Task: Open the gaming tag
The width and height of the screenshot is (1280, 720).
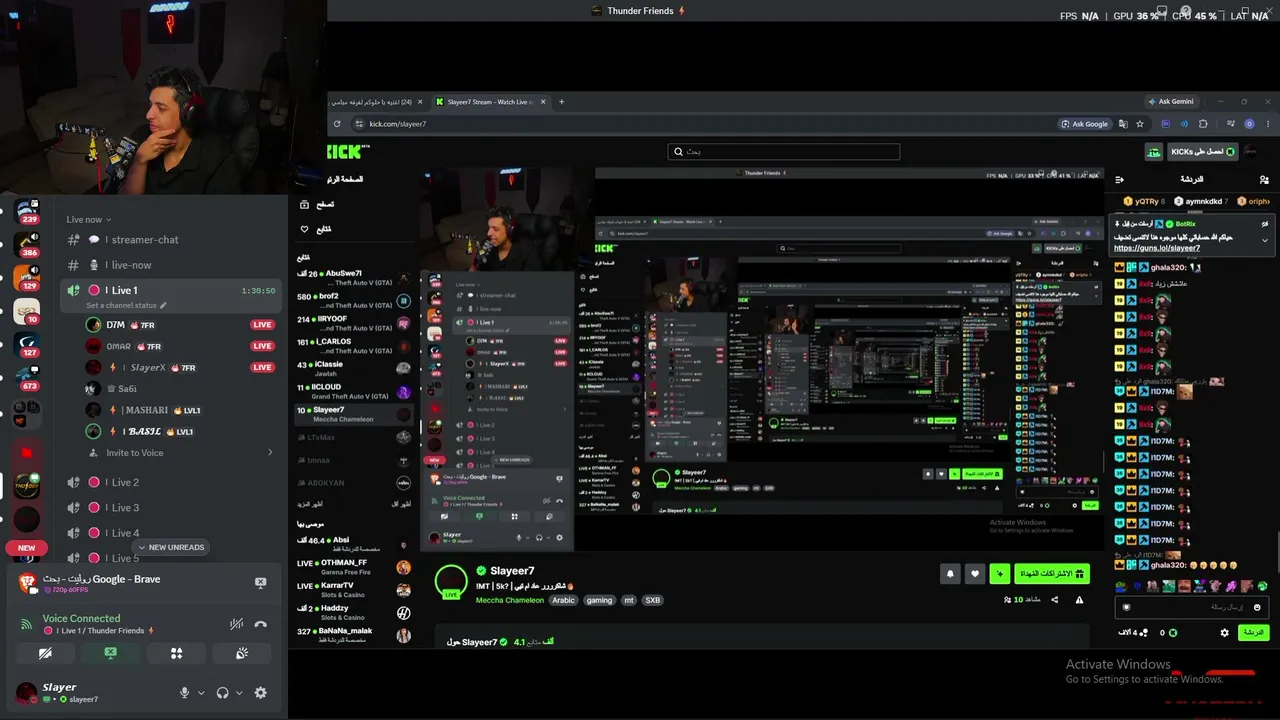Action: point(599,600)
